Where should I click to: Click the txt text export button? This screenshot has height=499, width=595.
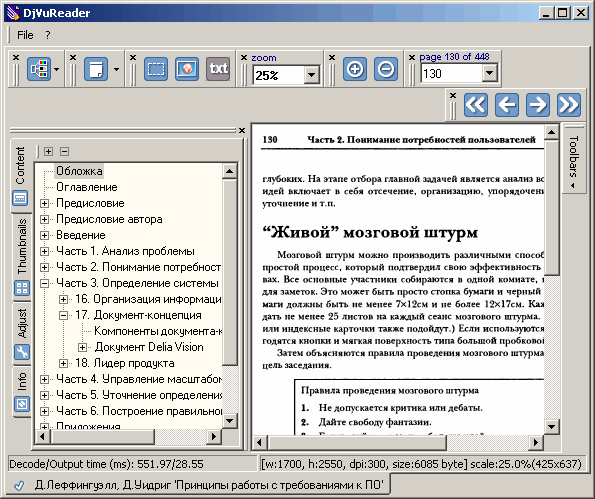(x=218, y=69)
